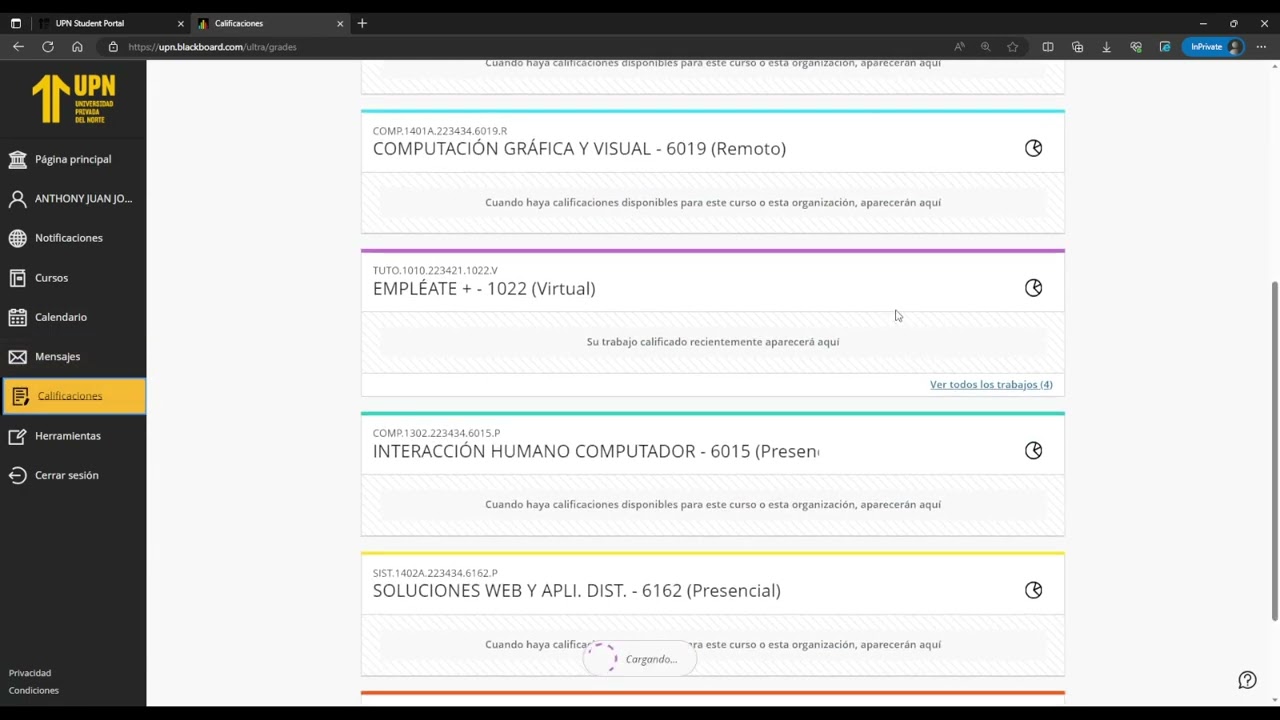Open Página principal from the sidebar

pos(73,159)
